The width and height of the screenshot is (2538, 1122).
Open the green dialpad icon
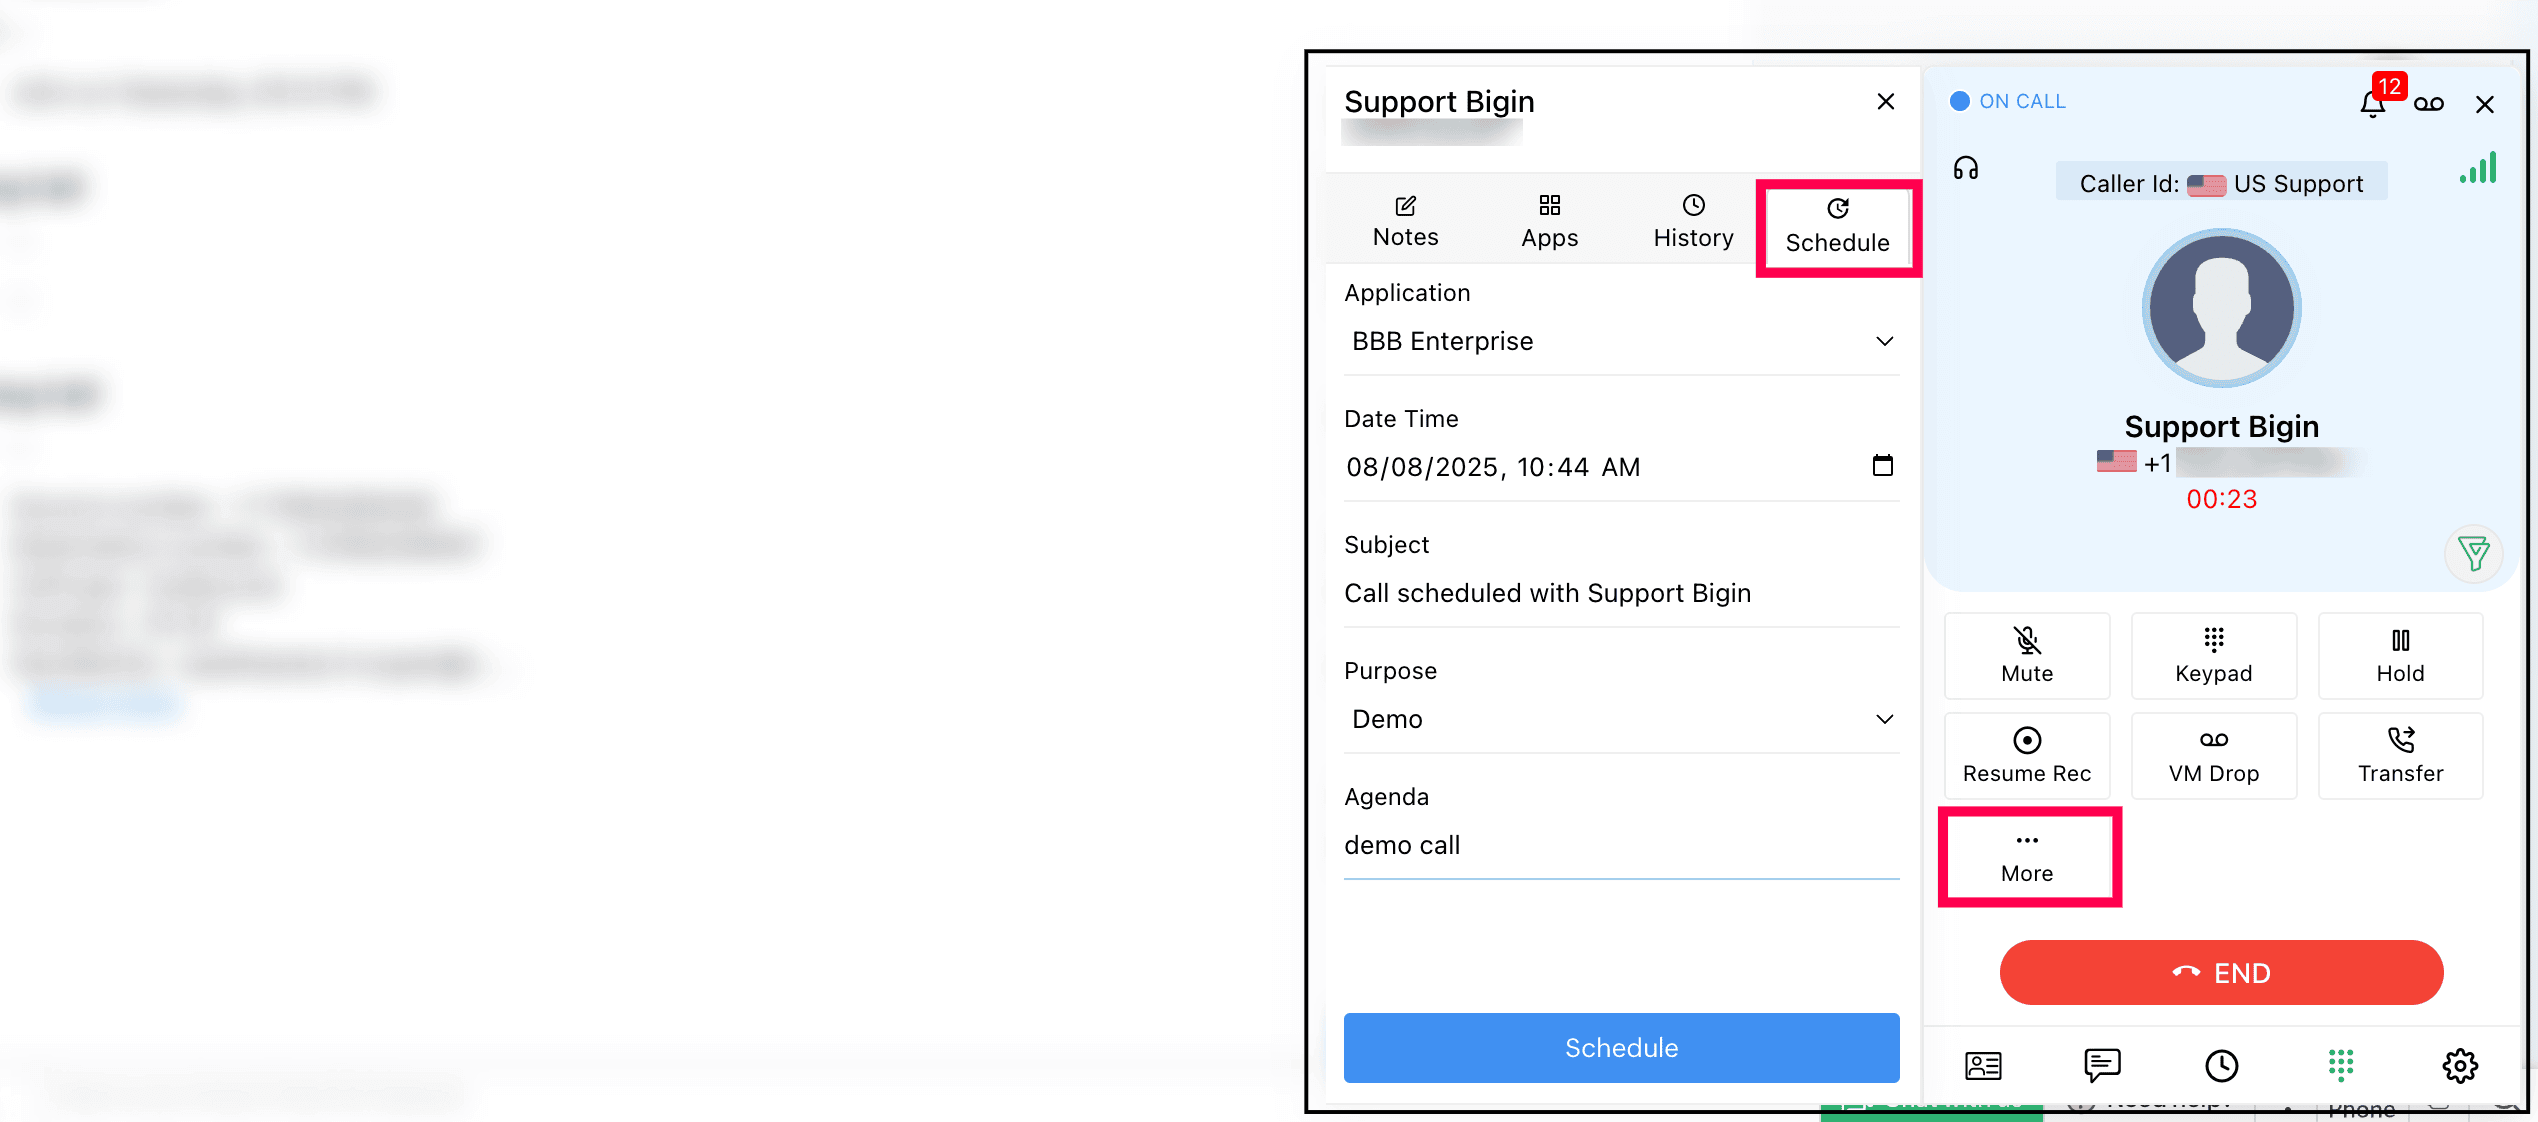pos(2341,1066)
